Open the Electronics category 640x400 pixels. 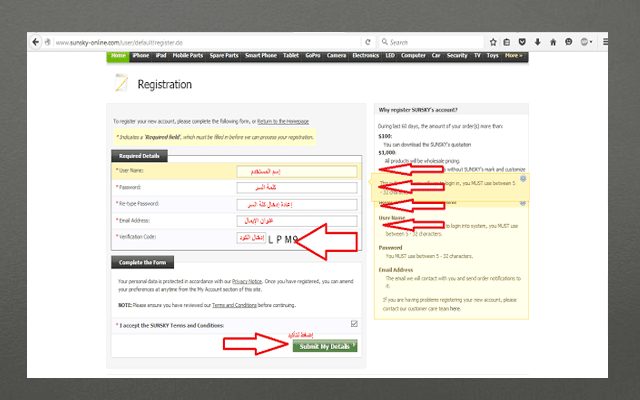(366, 56)
